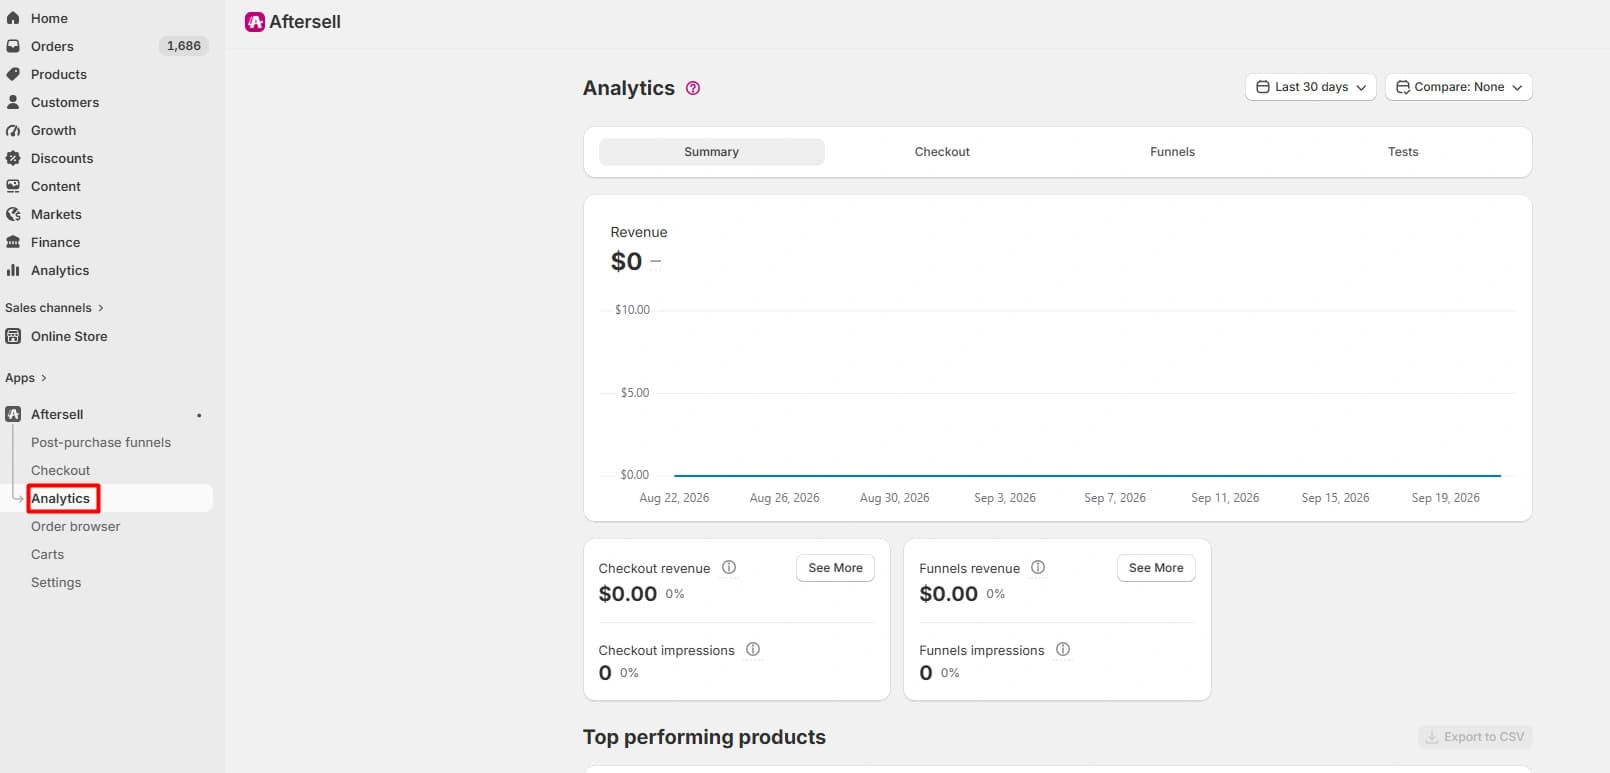The image size is (1610, 773).
Task: Open Post-purchase funnels in Aftersell menu
Action: 101,442
